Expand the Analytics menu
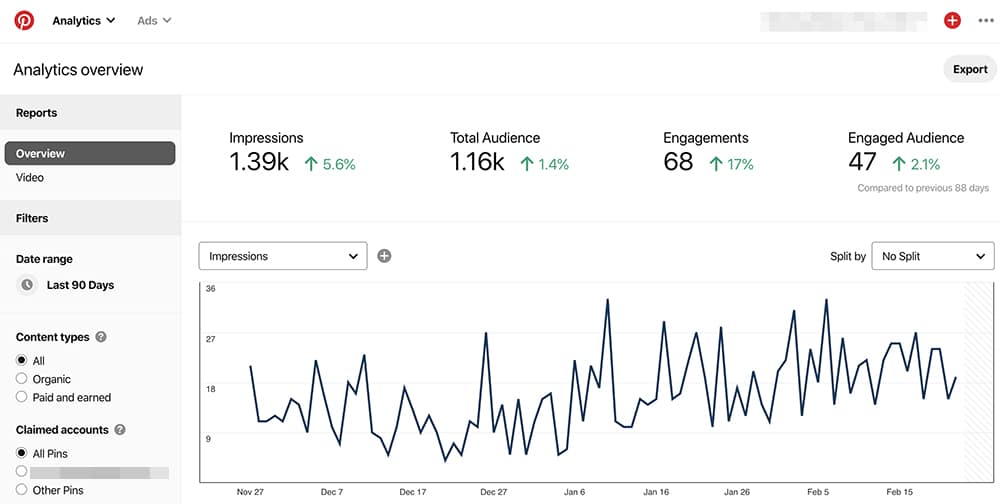This screenshot has height=504, width=1000. click(x=83, y=20)
